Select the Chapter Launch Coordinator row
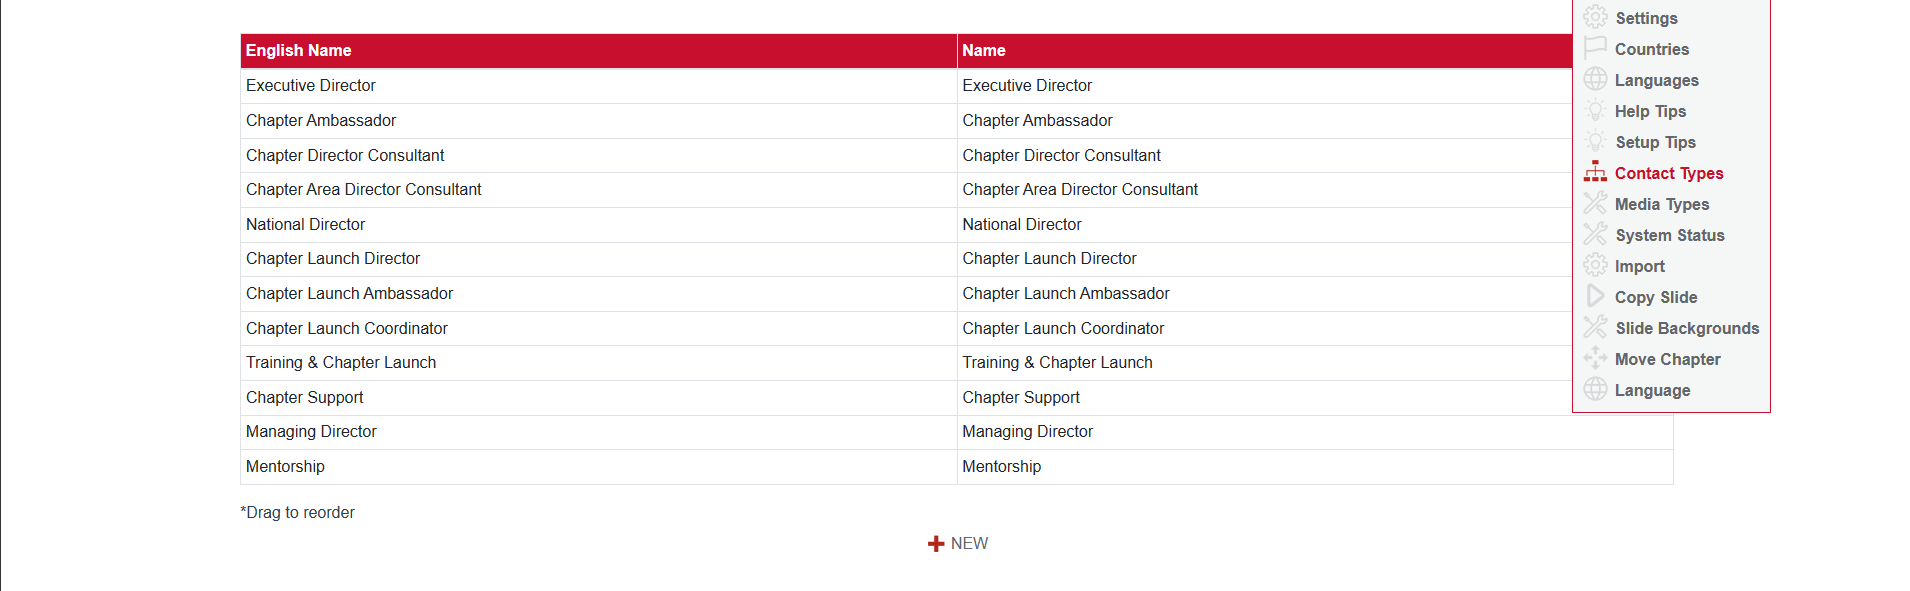The width and height of the screenshot is (1910, 591). click(x=347, y=328)
